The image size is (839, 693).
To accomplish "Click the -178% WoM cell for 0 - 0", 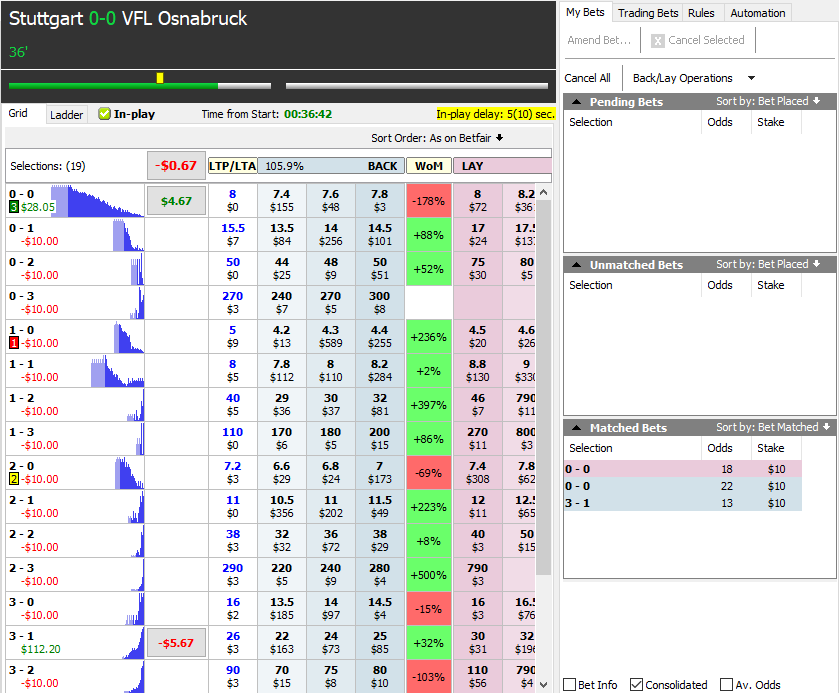I will (x=429, y=201).
